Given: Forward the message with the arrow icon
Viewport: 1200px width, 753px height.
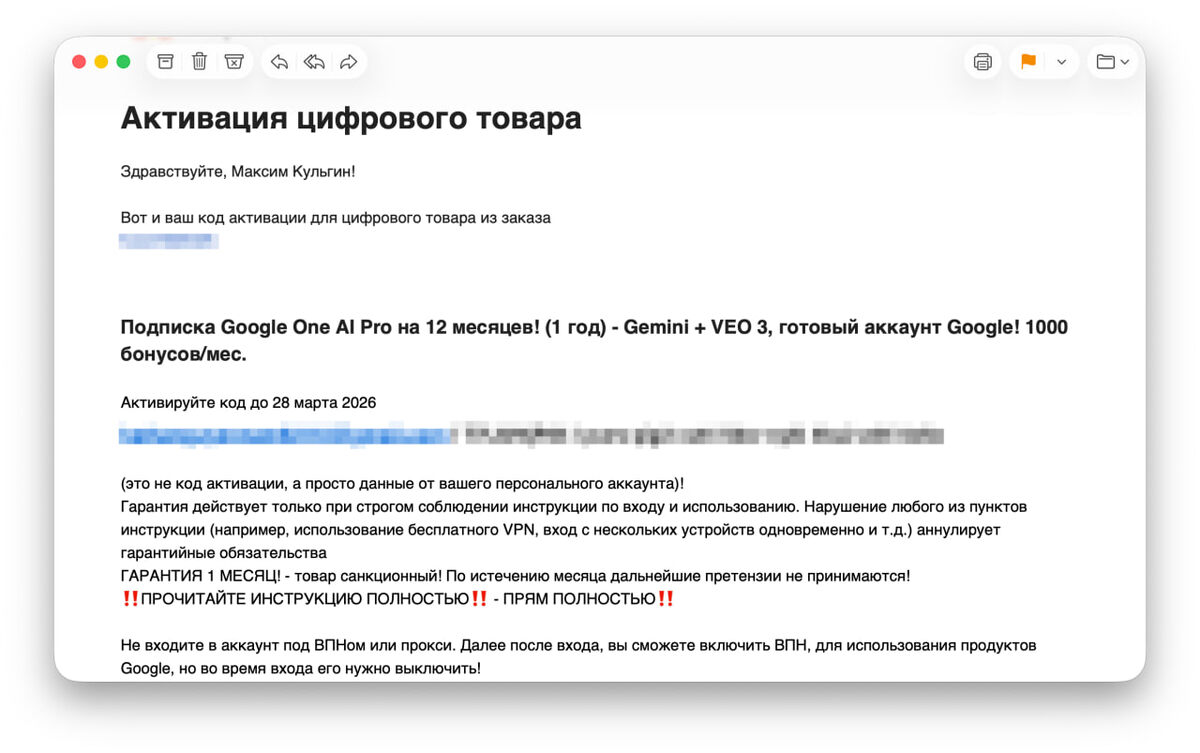Looking at the screenshot, I should (348, 62).
